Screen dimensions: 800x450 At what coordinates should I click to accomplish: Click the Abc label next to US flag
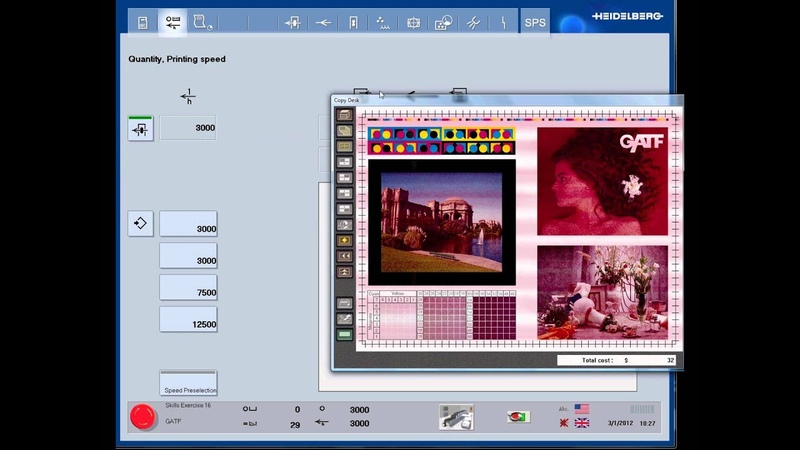(563, 409)
